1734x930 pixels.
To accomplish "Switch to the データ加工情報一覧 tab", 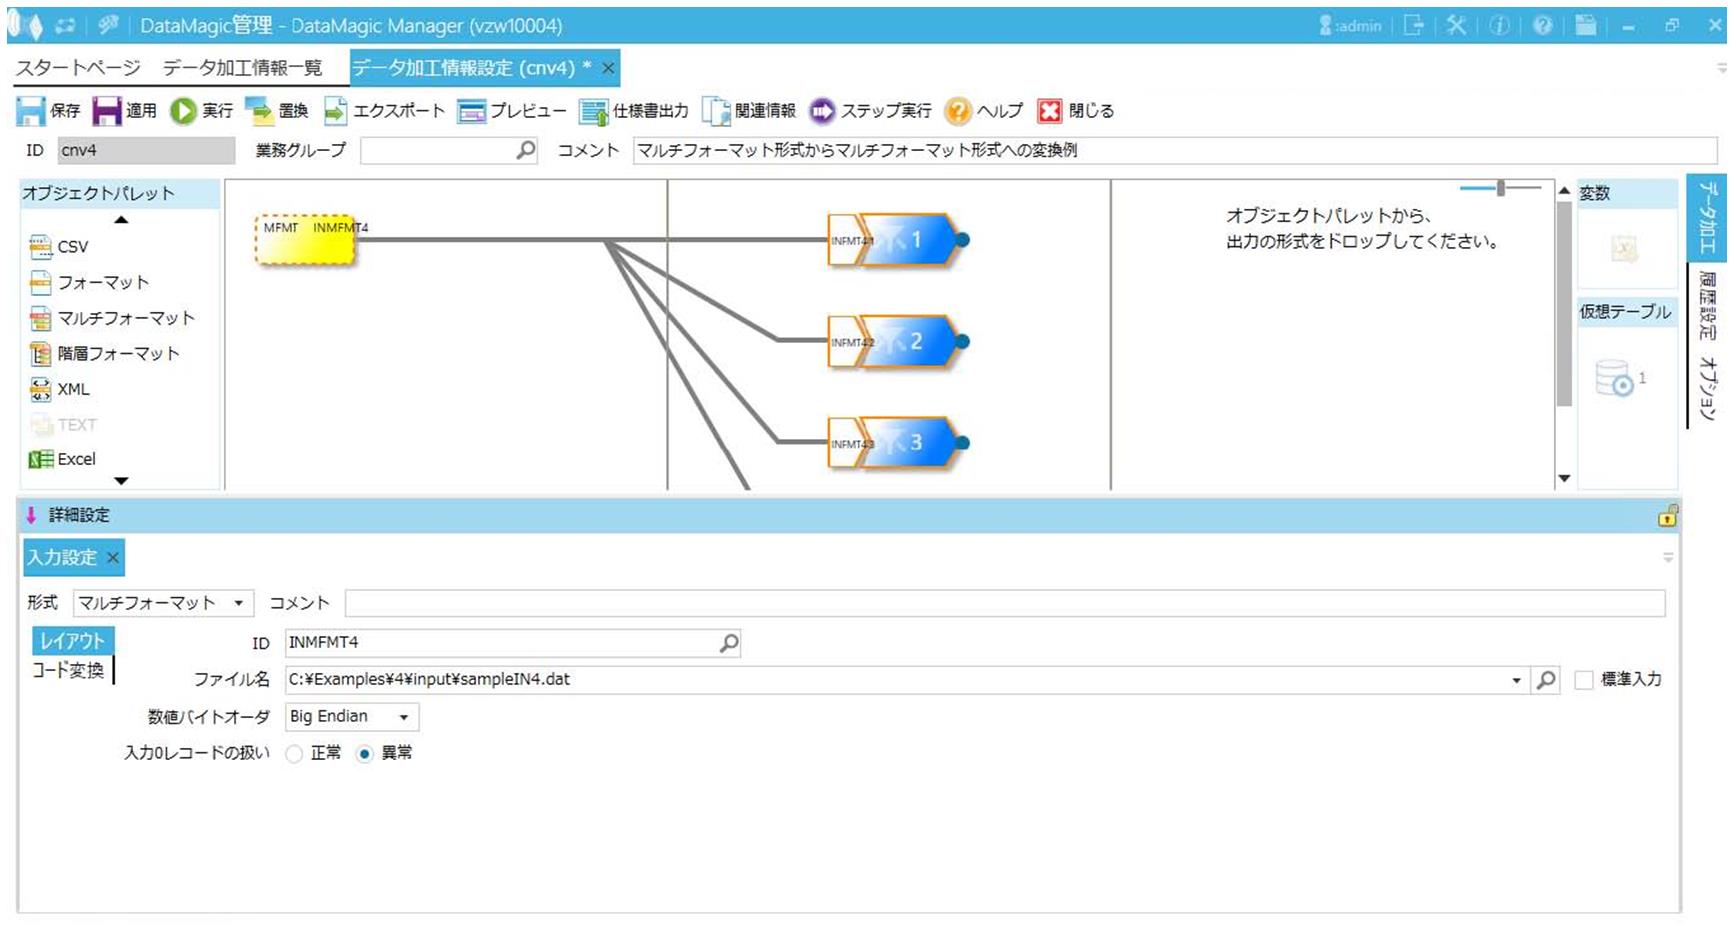I will click(242, 68).
